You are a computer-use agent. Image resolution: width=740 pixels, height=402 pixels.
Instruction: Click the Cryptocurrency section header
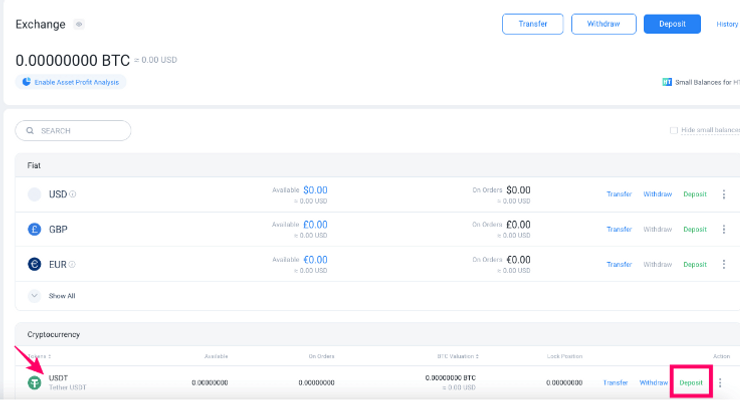54,335
